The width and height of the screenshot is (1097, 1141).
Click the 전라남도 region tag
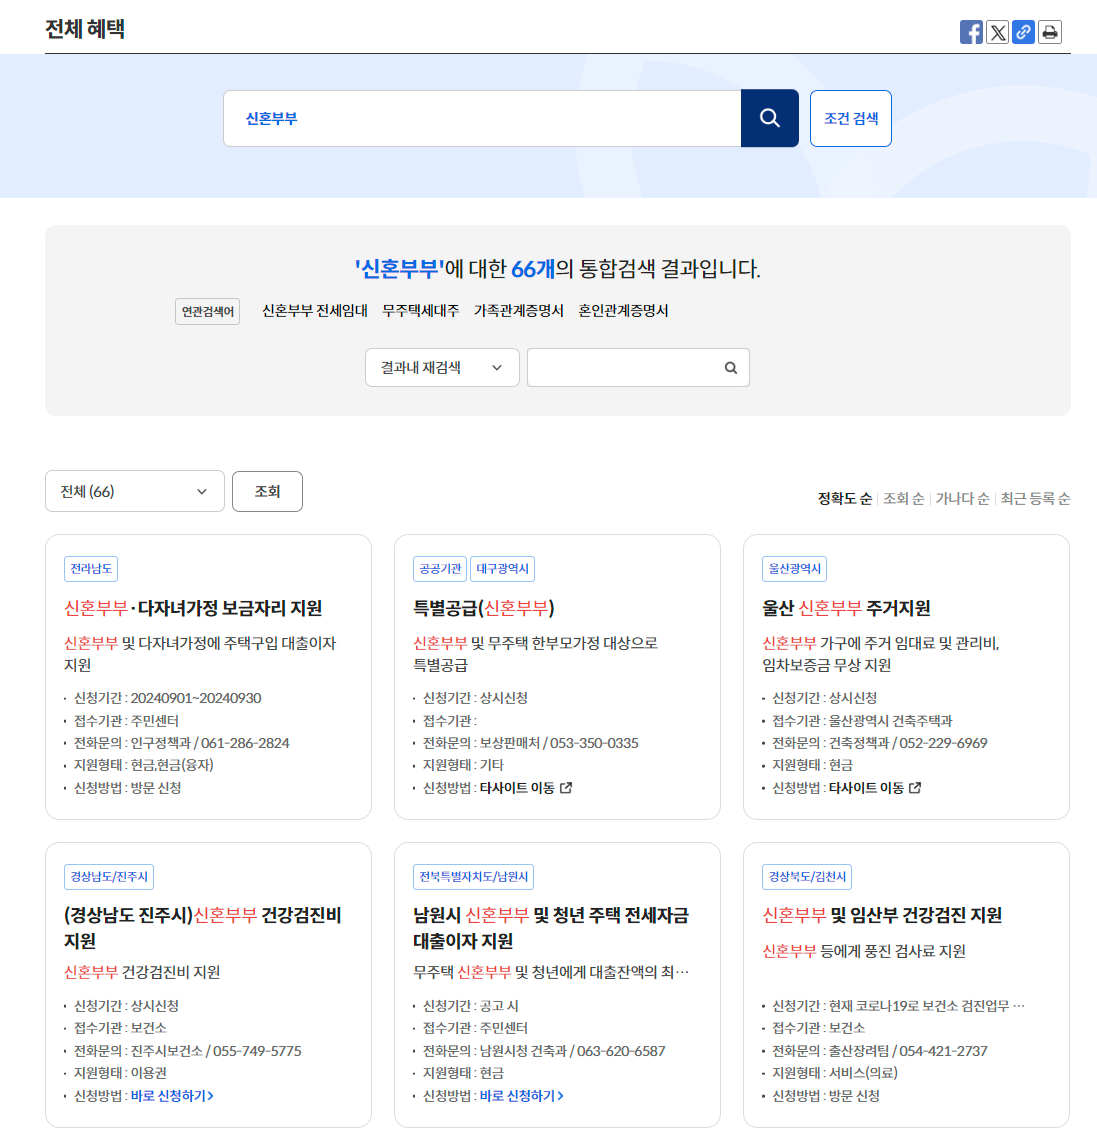click(x=91, y=569)
